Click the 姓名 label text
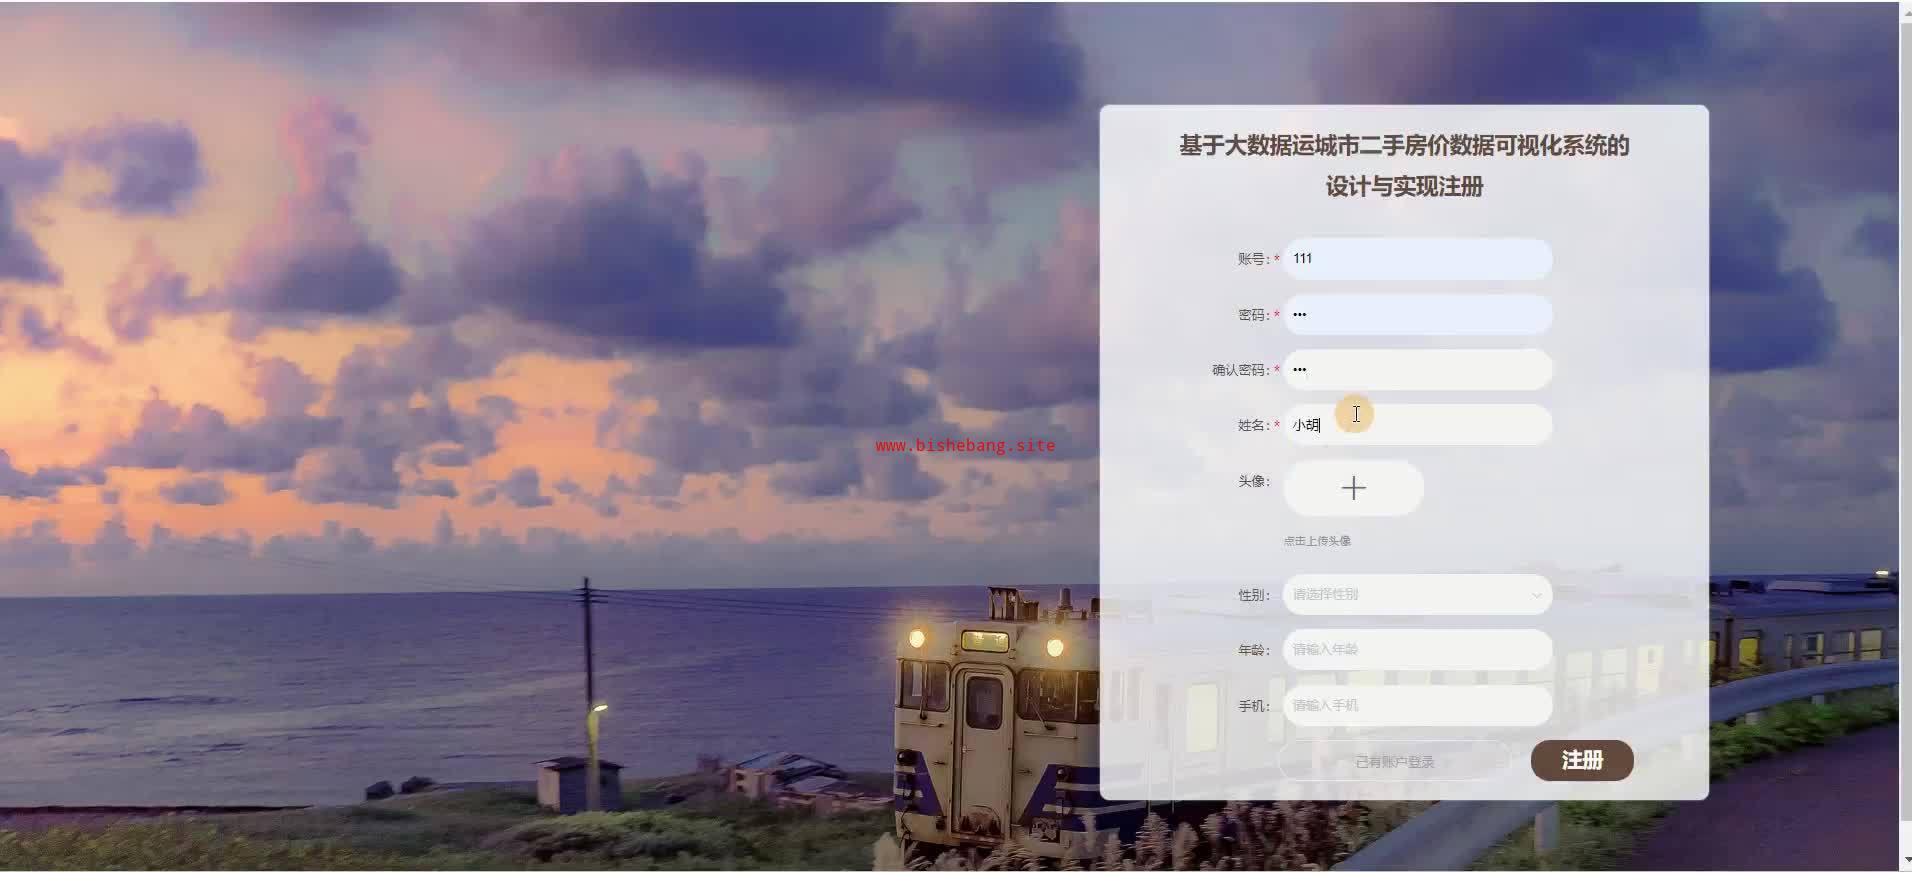Viewport: 1912px width, 872px height. click(x=1253, y=425)
